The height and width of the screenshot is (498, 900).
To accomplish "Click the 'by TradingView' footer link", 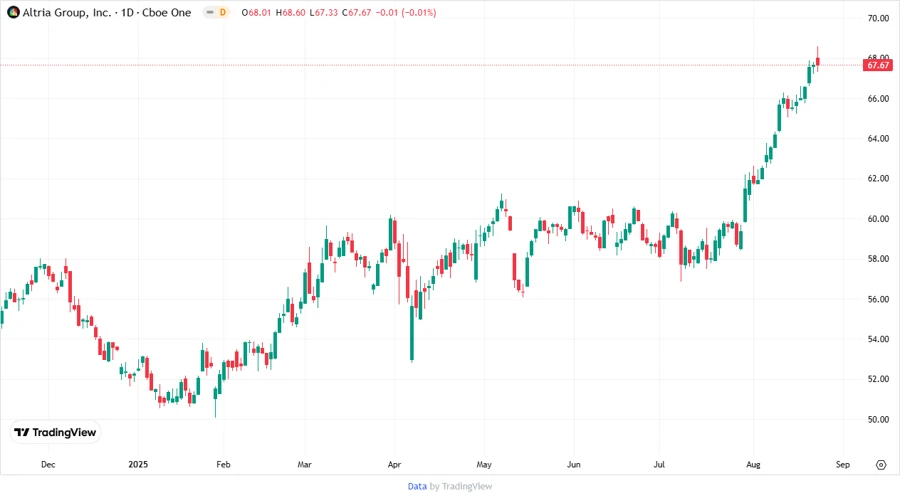I will (x=461, y=486).
